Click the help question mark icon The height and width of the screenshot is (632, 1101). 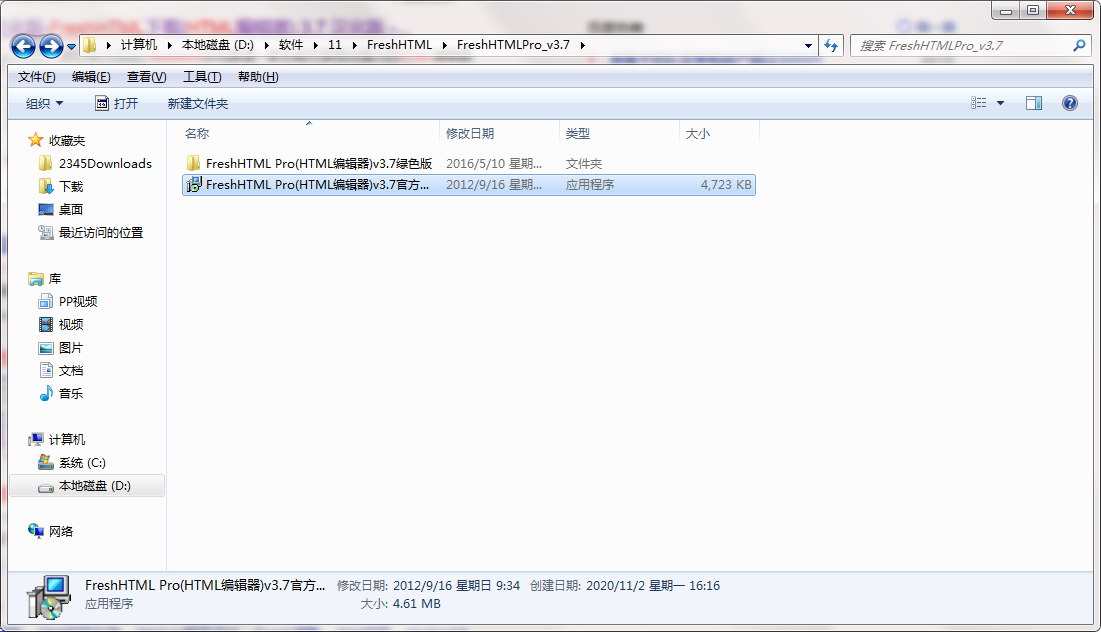click(x=1069, y=102)
